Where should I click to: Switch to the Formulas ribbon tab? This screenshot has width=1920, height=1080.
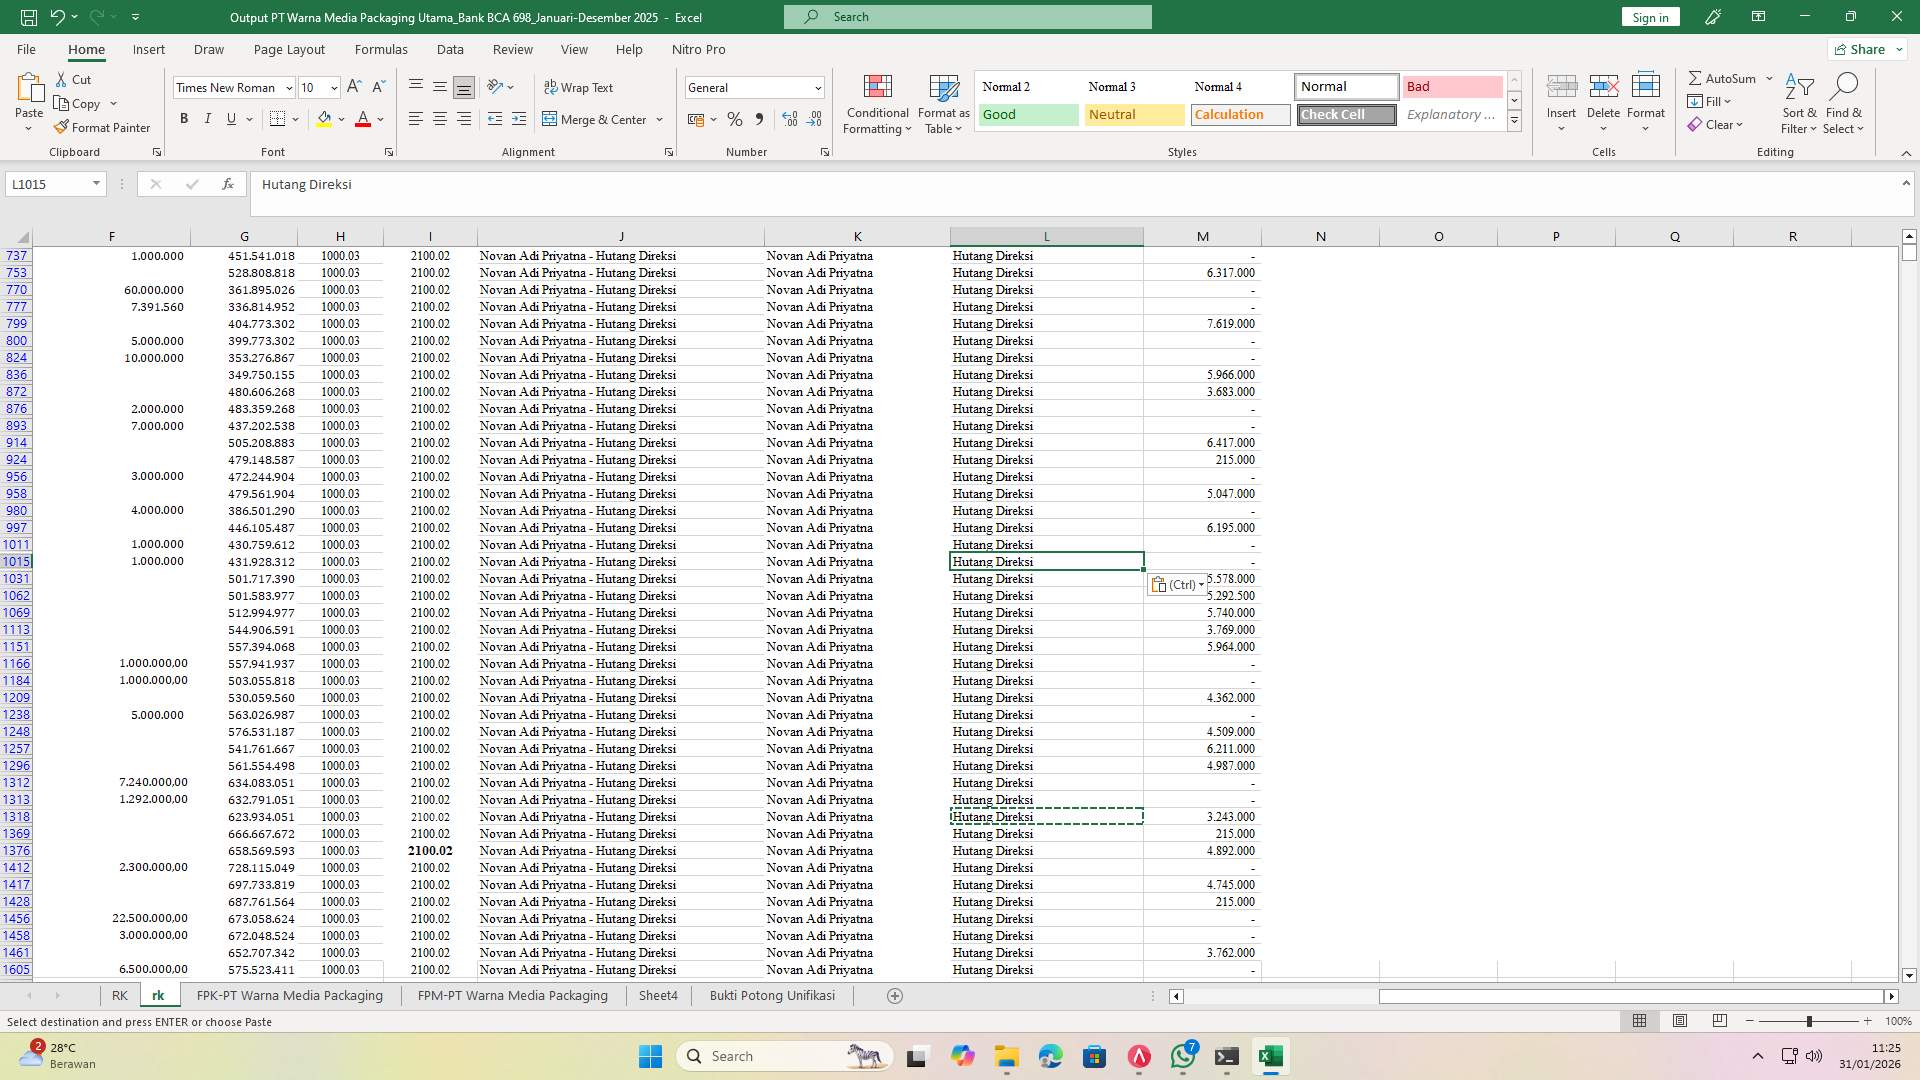pos(381,49)
